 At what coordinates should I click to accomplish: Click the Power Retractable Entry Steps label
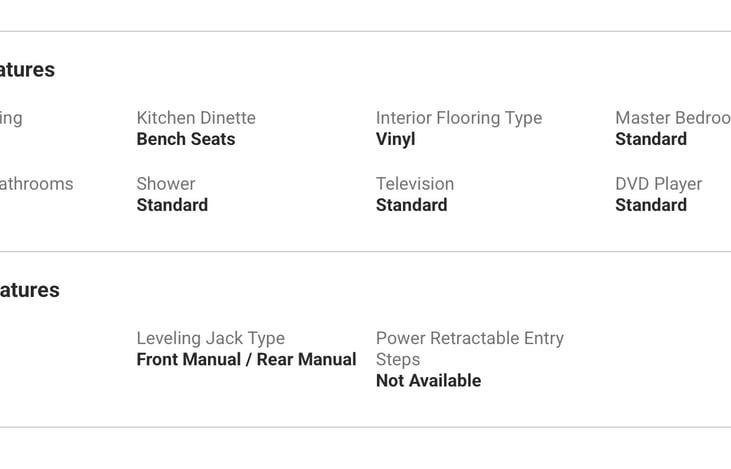point(469,348)
